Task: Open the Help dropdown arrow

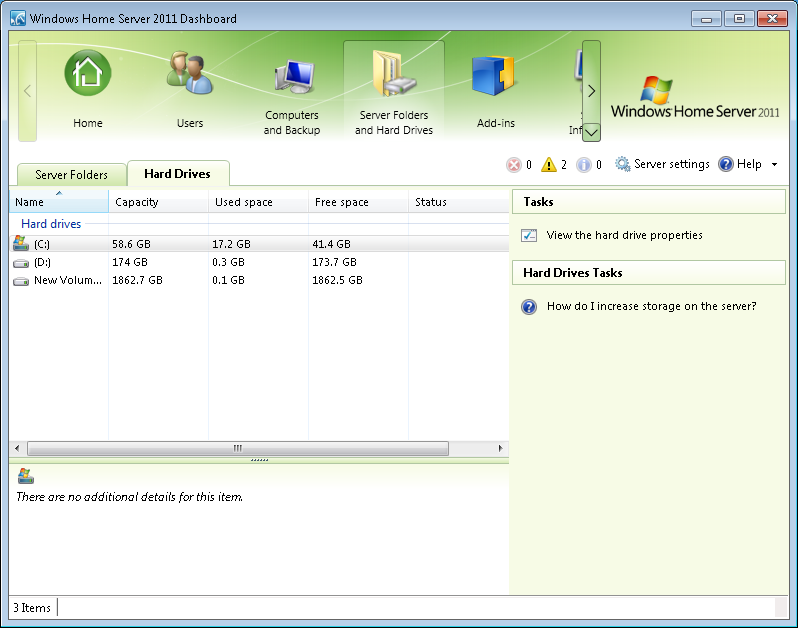Action: pyautogui.click(x=775, y=164)
